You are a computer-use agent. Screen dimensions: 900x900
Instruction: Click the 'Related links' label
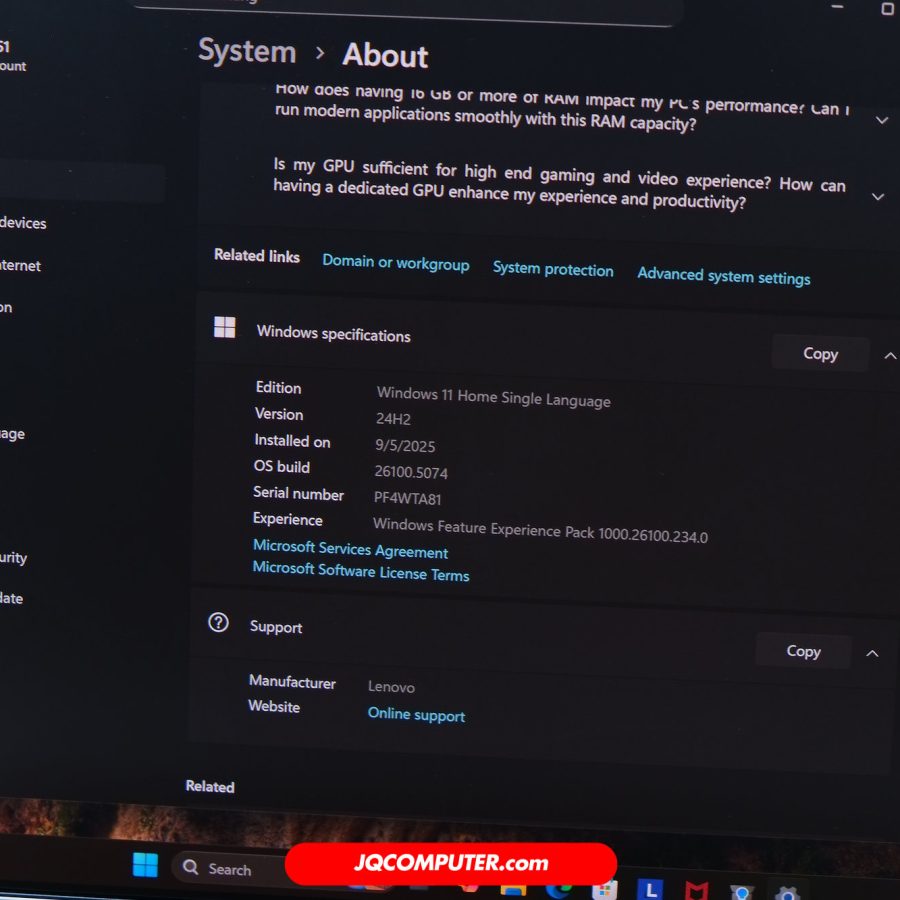click(257, 255)
